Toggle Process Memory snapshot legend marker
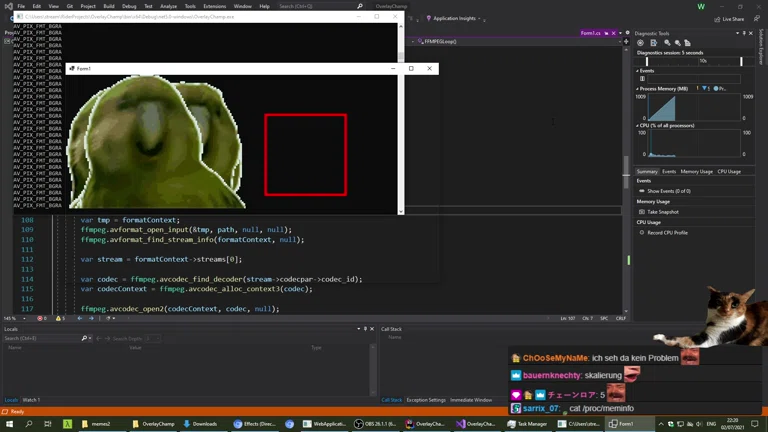 [x=704, y=89]
